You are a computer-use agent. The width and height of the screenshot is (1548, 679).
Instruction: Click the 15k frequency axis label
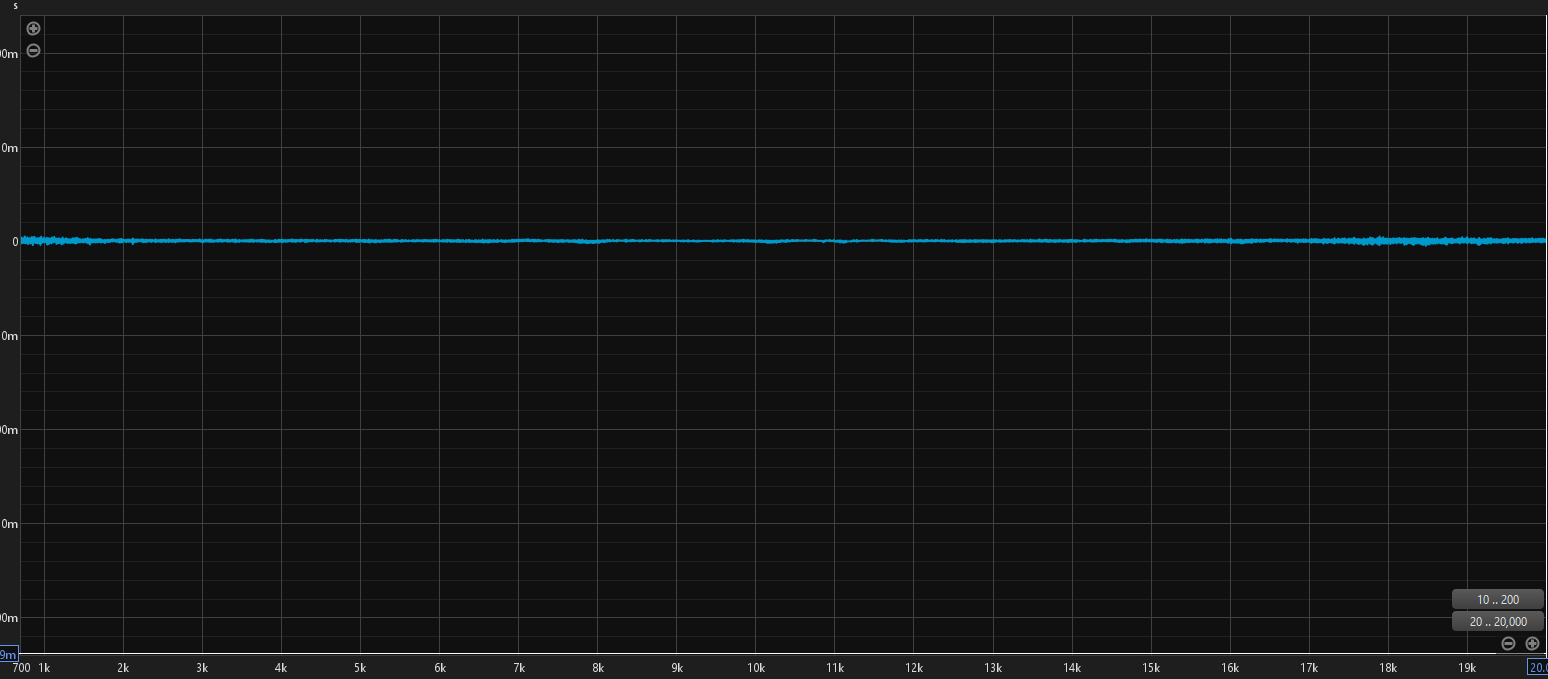[x=1151, y=667]
